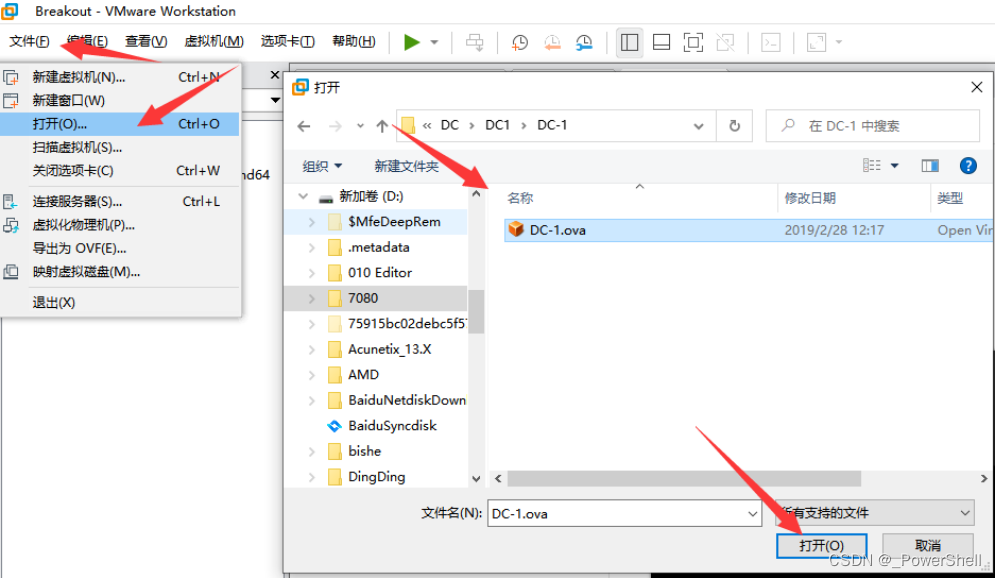Screen dimensions: 996x578
Task: Choose 导出为 OVF(E)... menu entry
Action: pos(121,248)
